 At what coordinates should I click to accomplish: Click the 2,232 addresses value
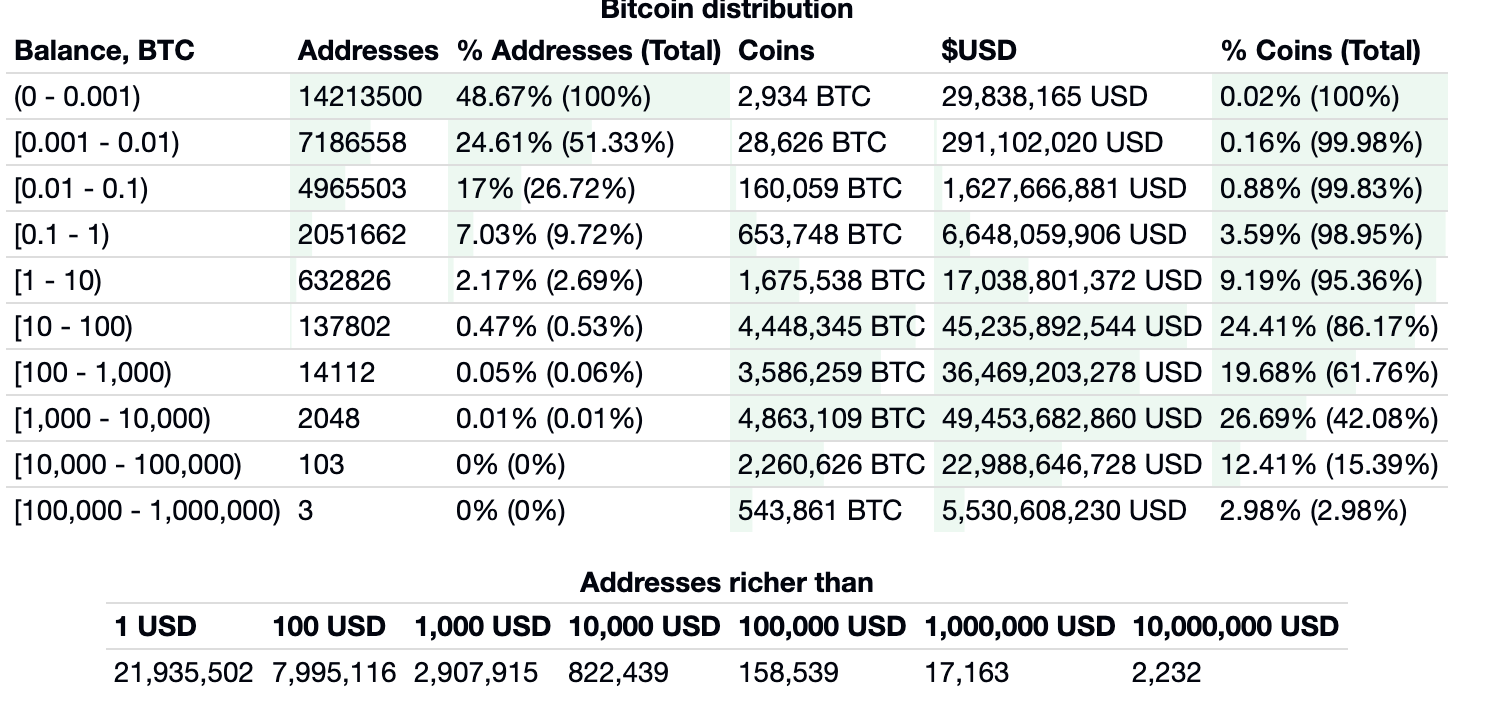pos(1165,673)
